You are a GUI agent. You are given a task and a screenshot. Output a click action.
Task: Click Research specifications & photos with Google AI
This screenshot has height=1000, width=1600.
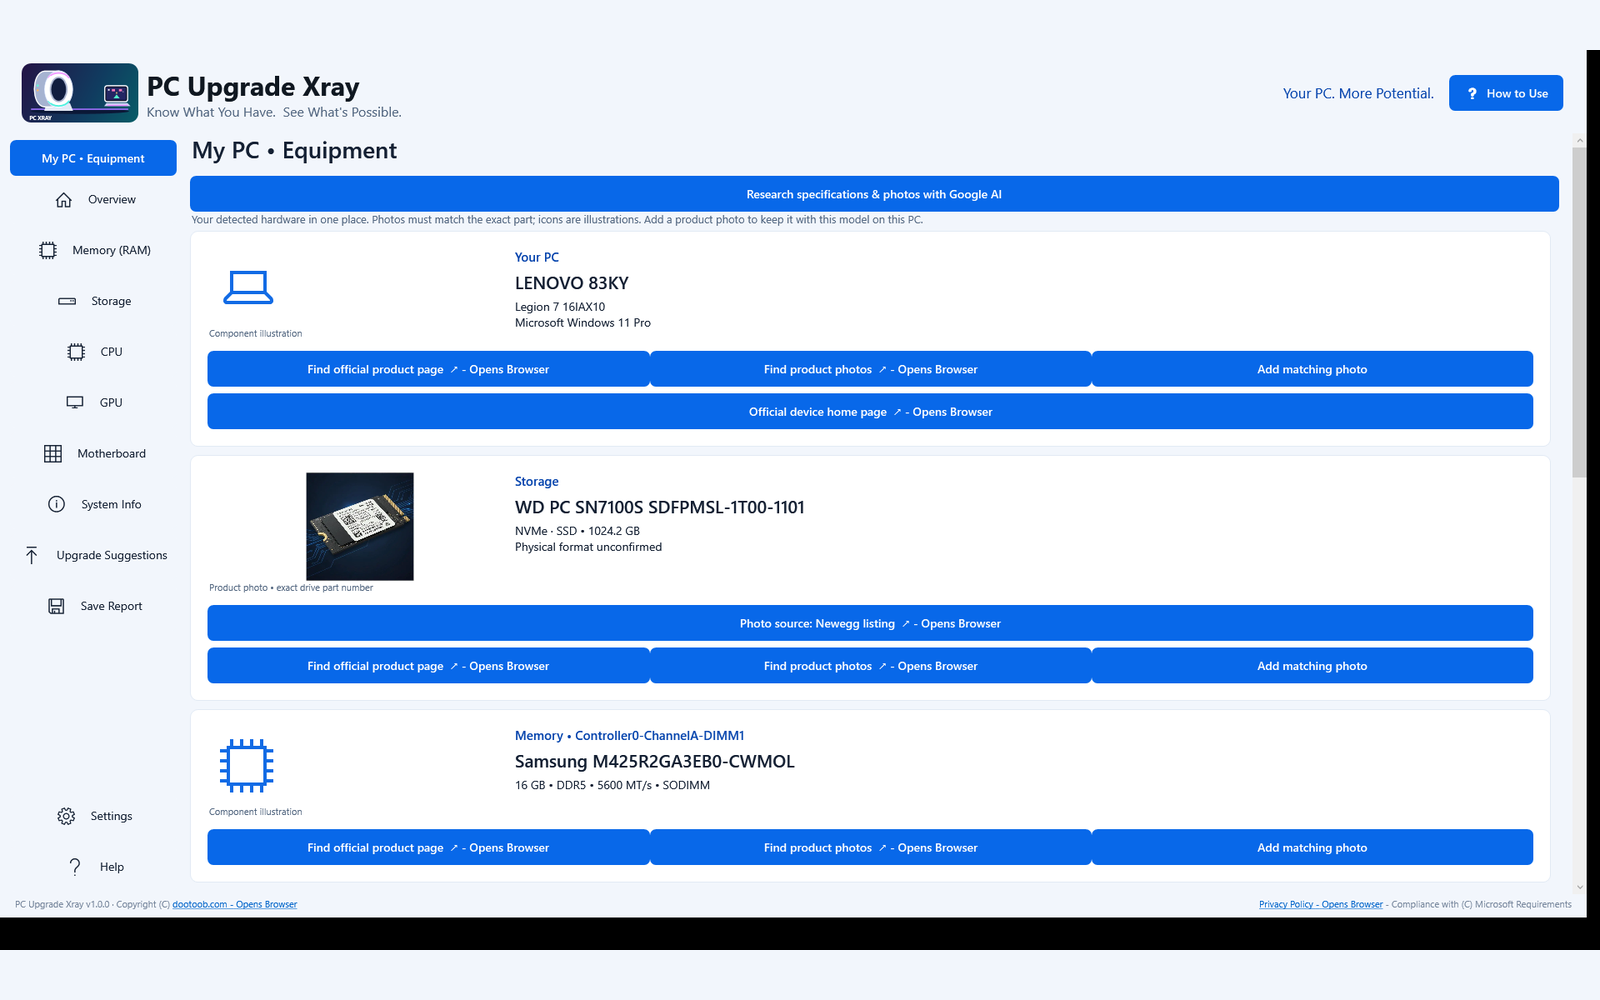coord(874,194)
